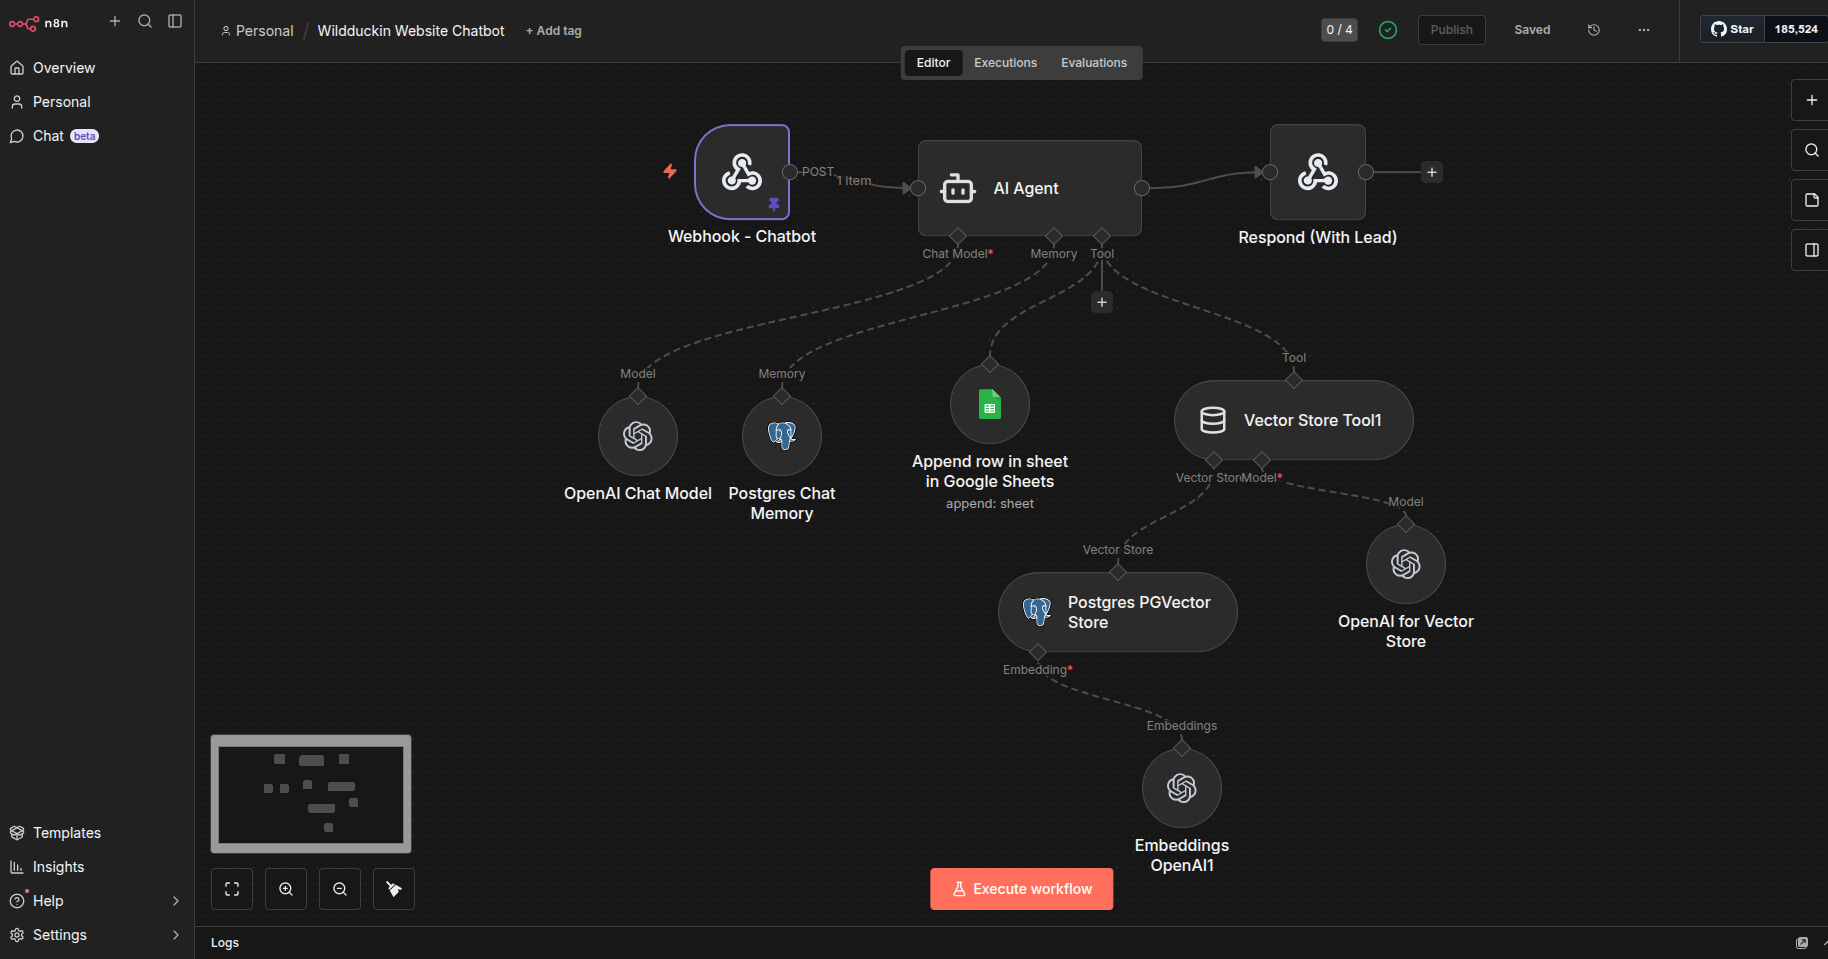This screenshot has width=1828, height=959.
Task: Select the Embeddings OpenAI1 node
Action: pyautogui.click(x=1181, y=788)
